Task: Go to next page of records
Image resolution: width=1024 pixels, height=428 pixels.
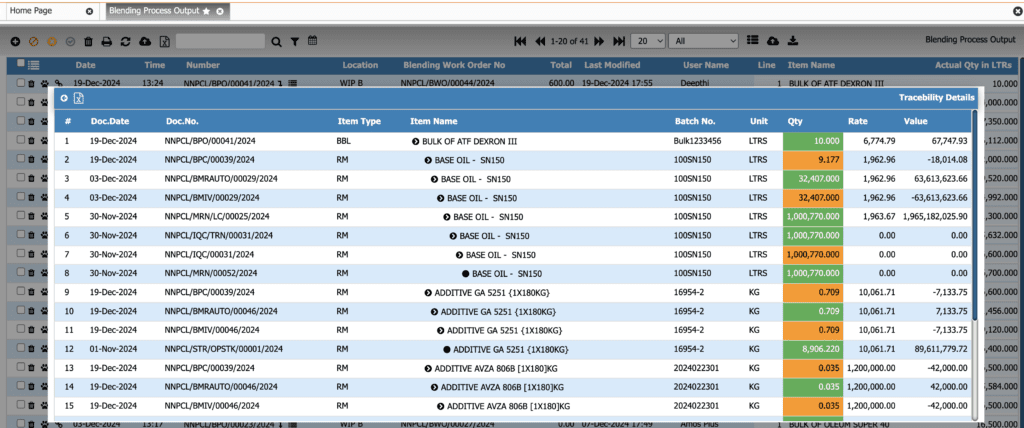Action: (600, 41)
